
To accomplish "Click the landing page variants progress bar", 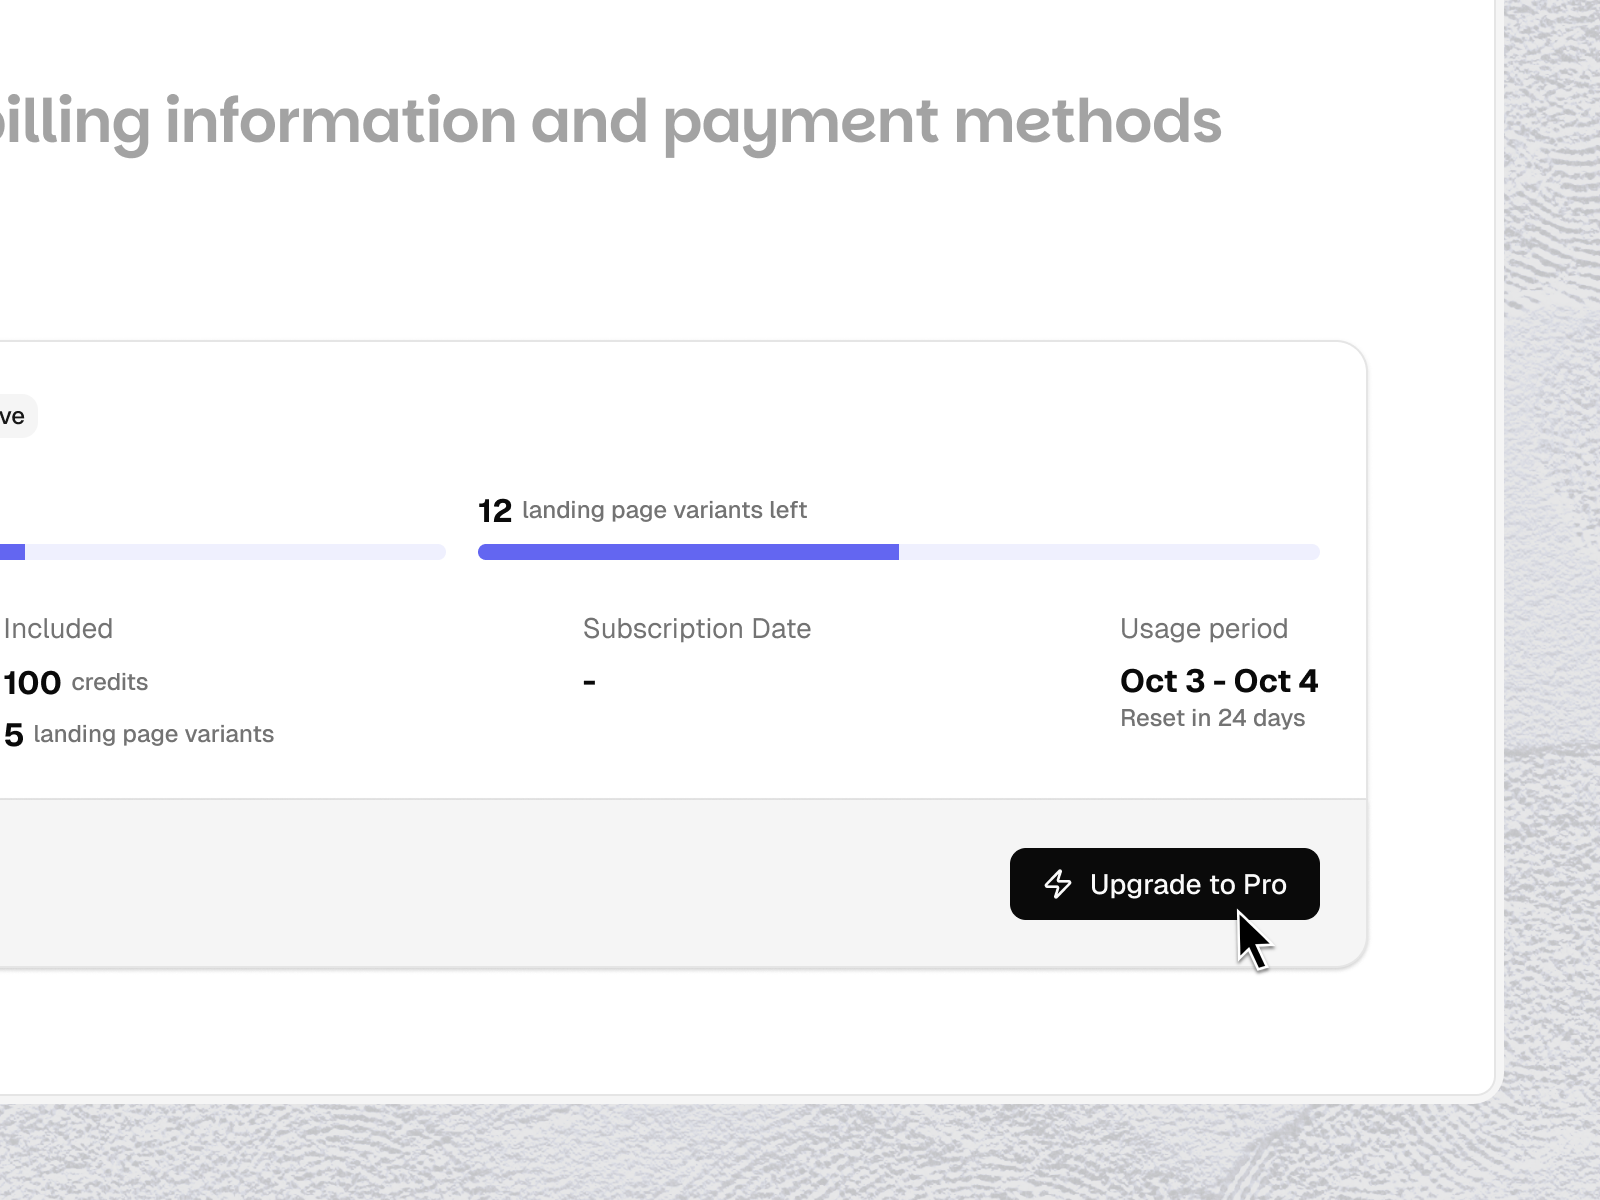I will (x=899, y=552).
